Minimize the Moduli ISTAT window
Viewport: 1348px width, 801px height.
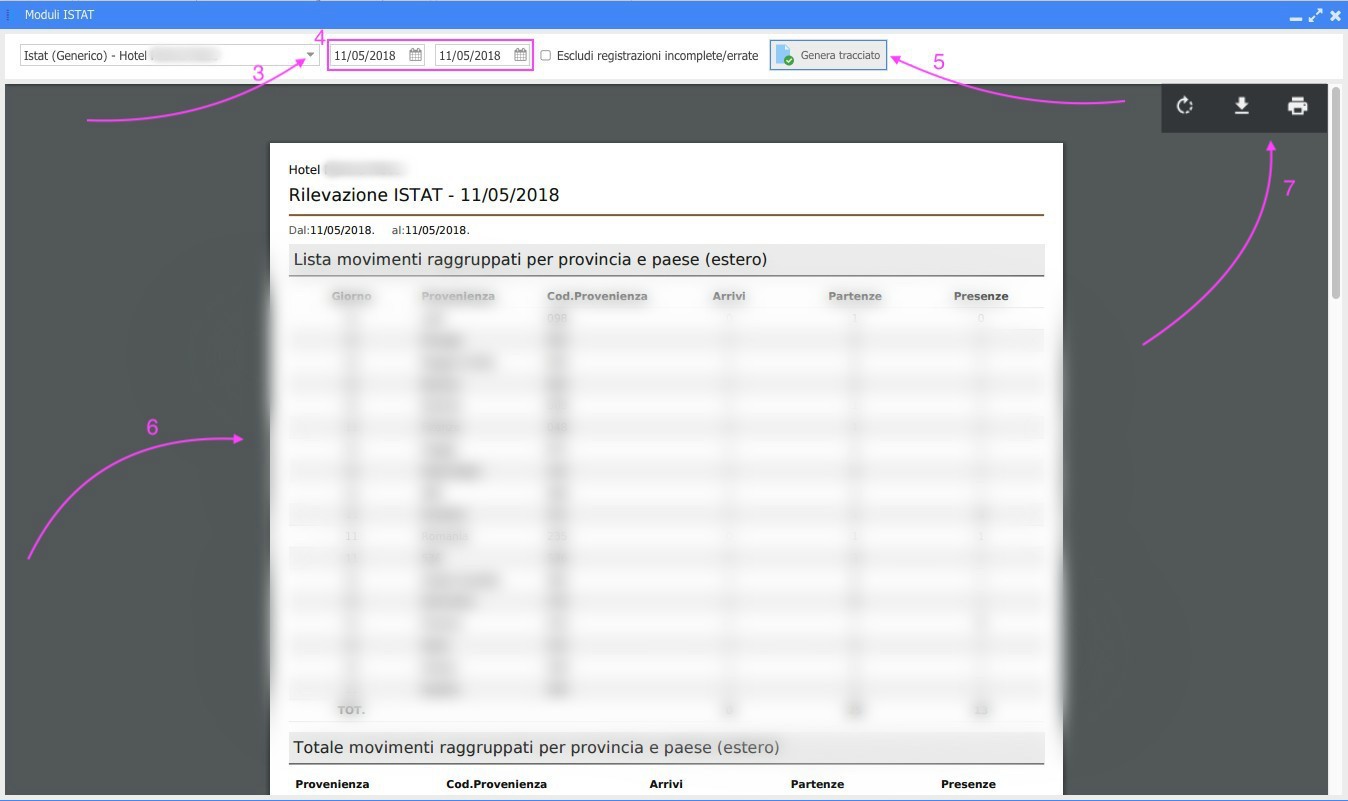click(x=1296, y=17)
